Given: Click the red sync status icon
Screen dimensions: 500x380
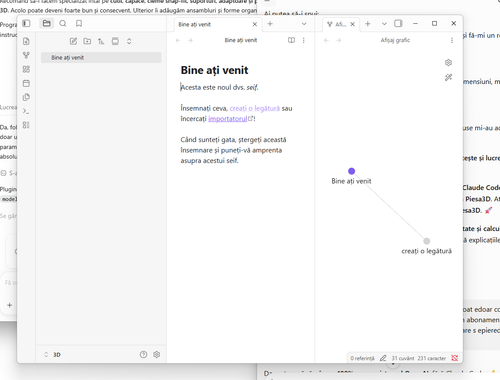Looking at the screenshot, I should [x=454, y=358].
